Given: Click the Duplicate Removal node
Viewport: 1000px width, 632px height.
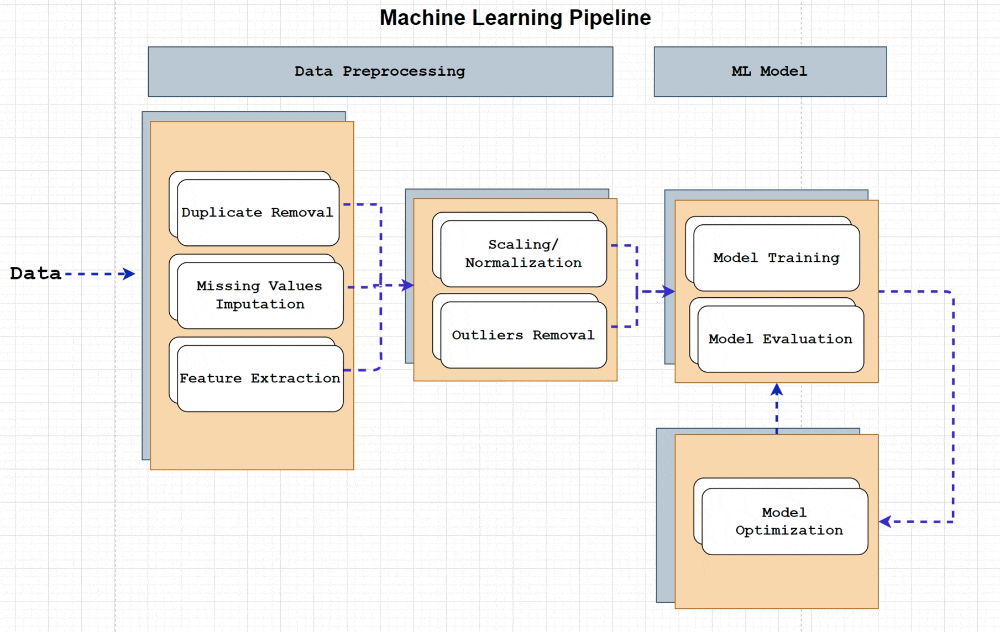Looking at the screenshot, I should [257, 213].
